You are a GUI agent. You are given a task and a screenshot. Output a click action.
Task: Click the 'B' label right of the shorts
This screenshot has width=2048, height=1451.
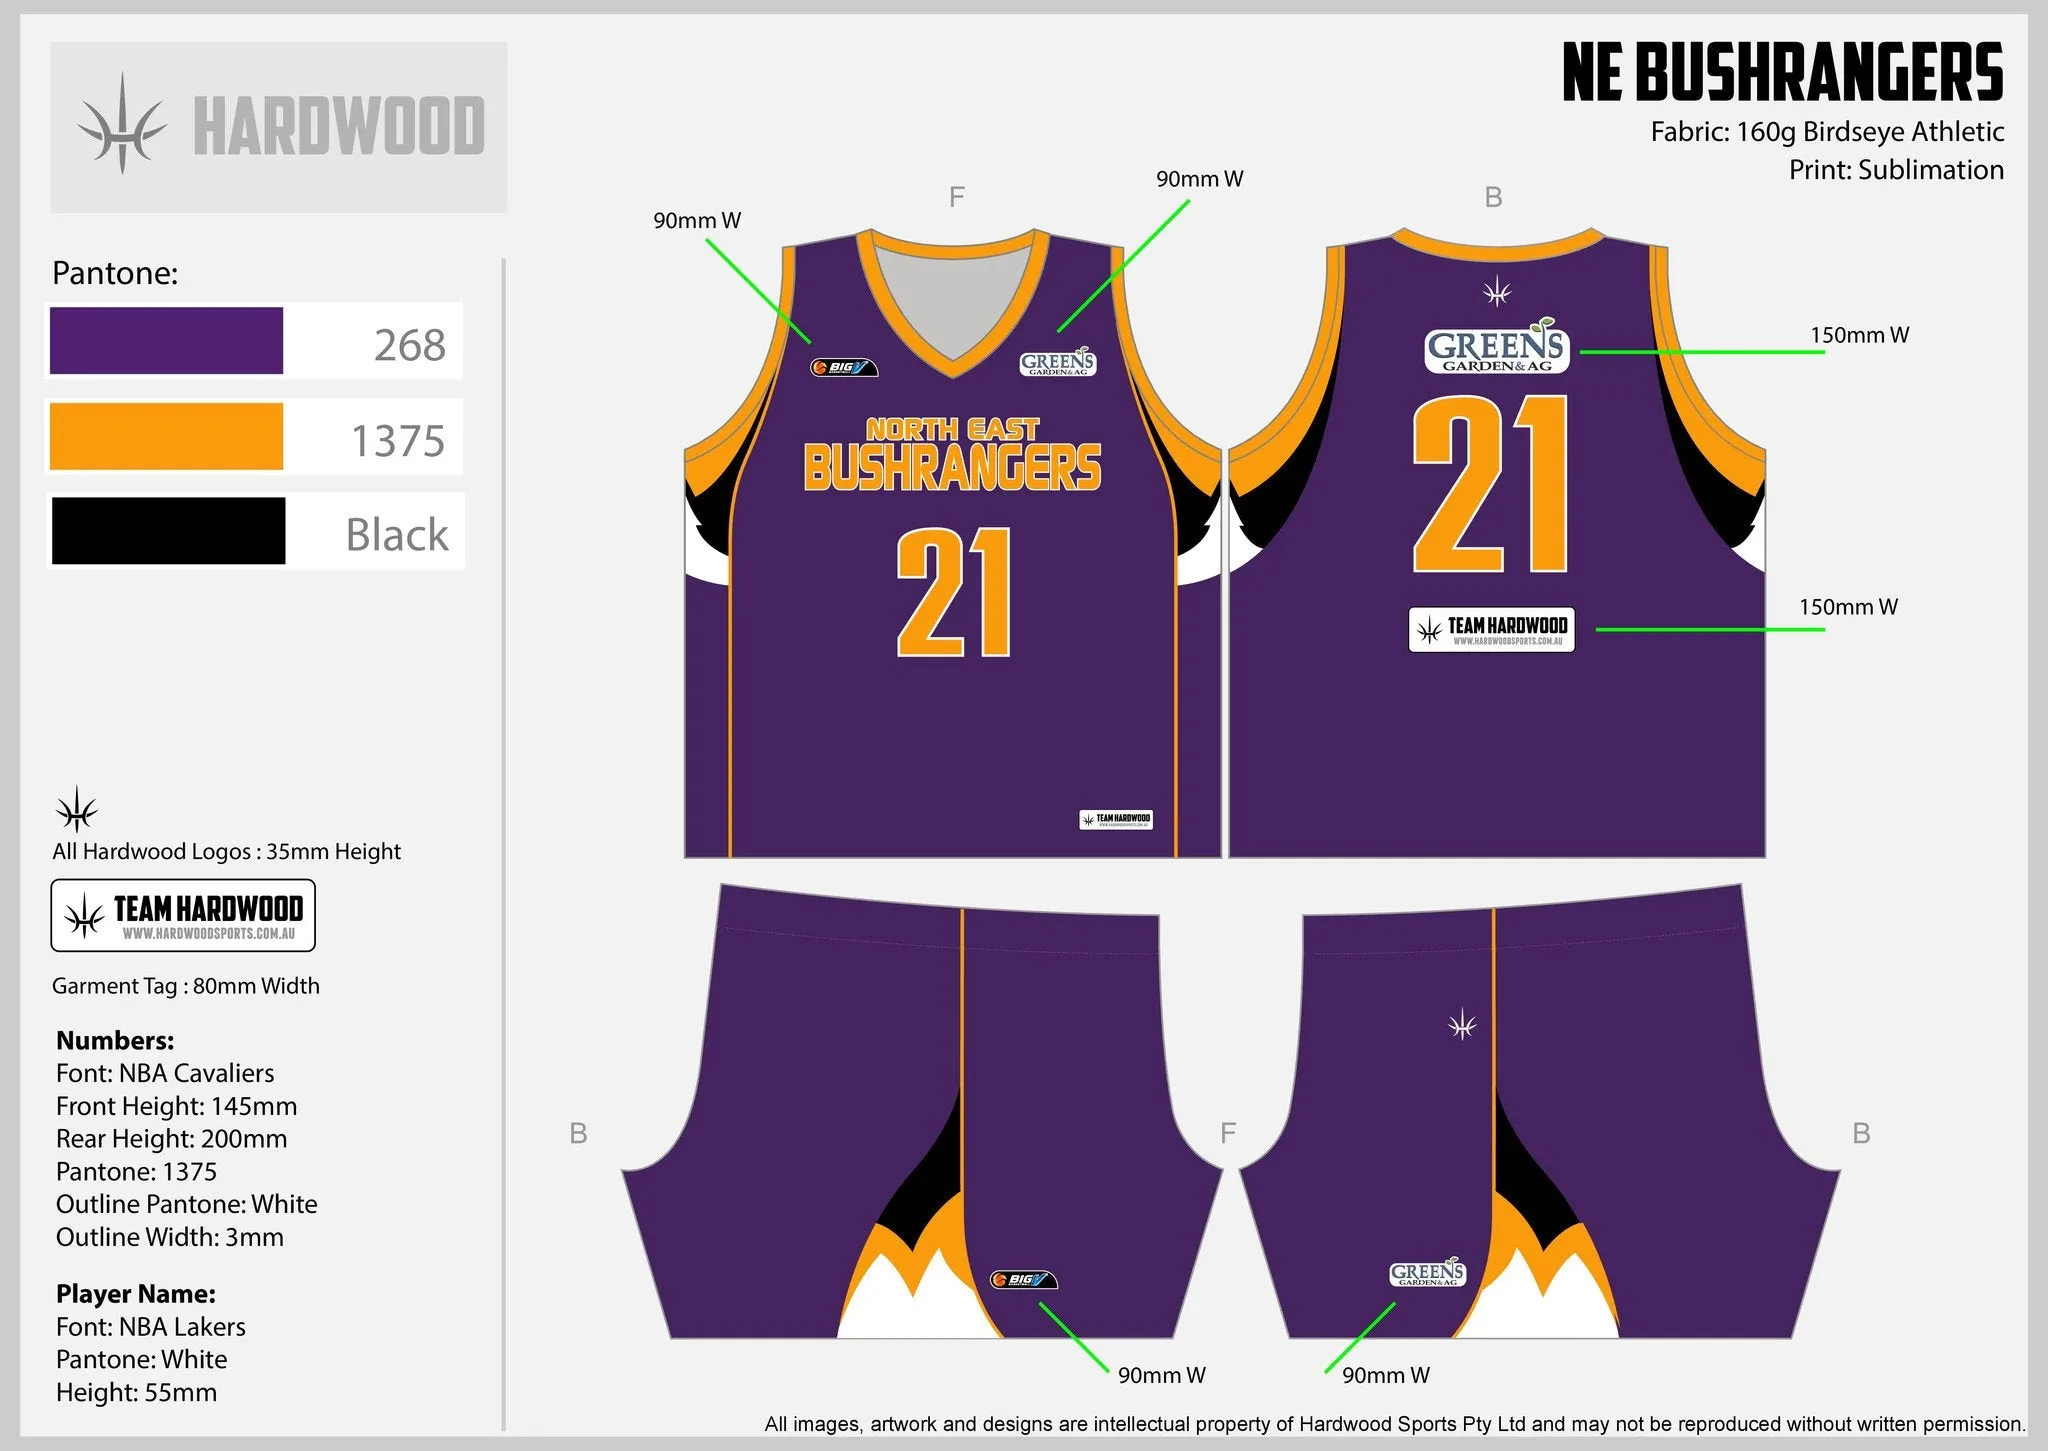click(x=1861, y=1134)
